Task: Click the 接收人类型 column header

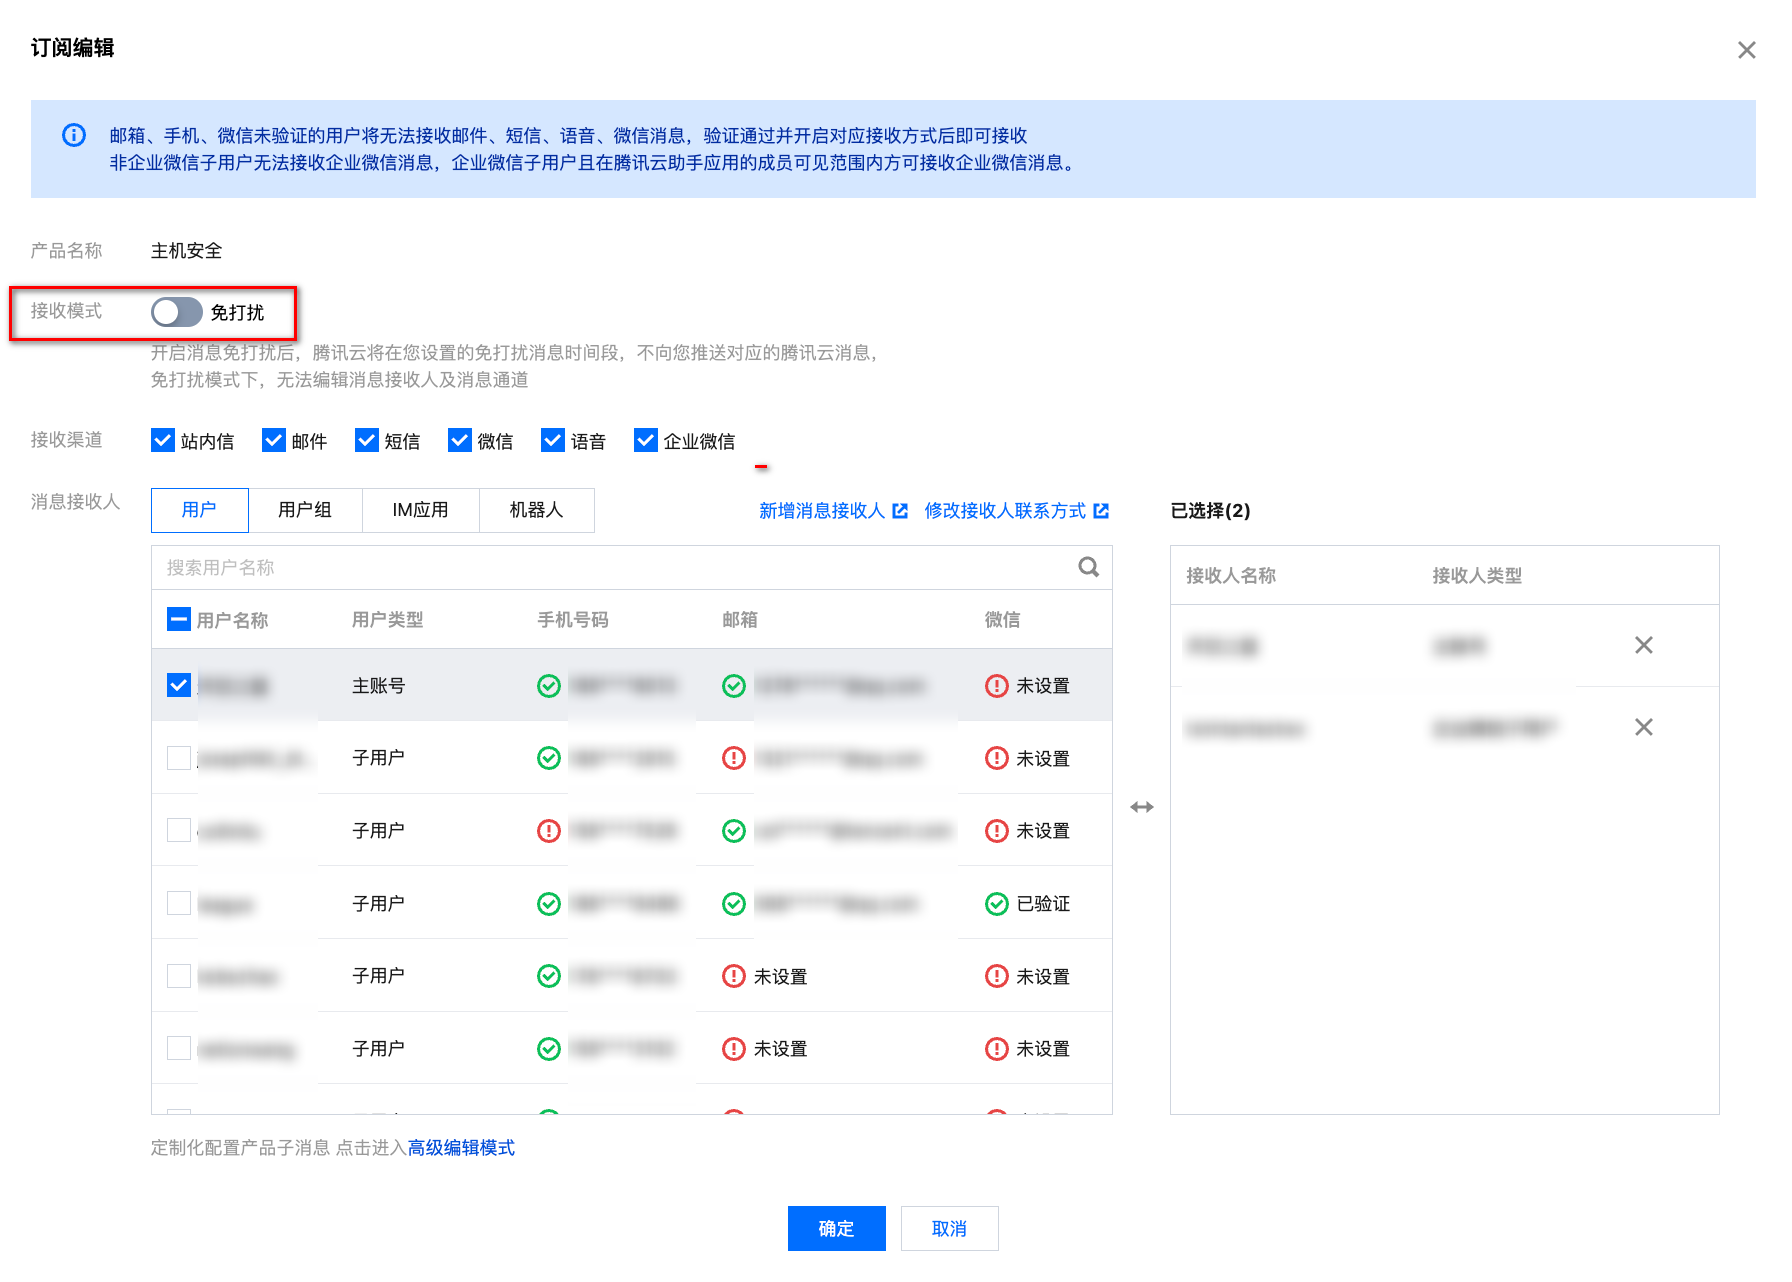Action: (x=1477, y=575)
